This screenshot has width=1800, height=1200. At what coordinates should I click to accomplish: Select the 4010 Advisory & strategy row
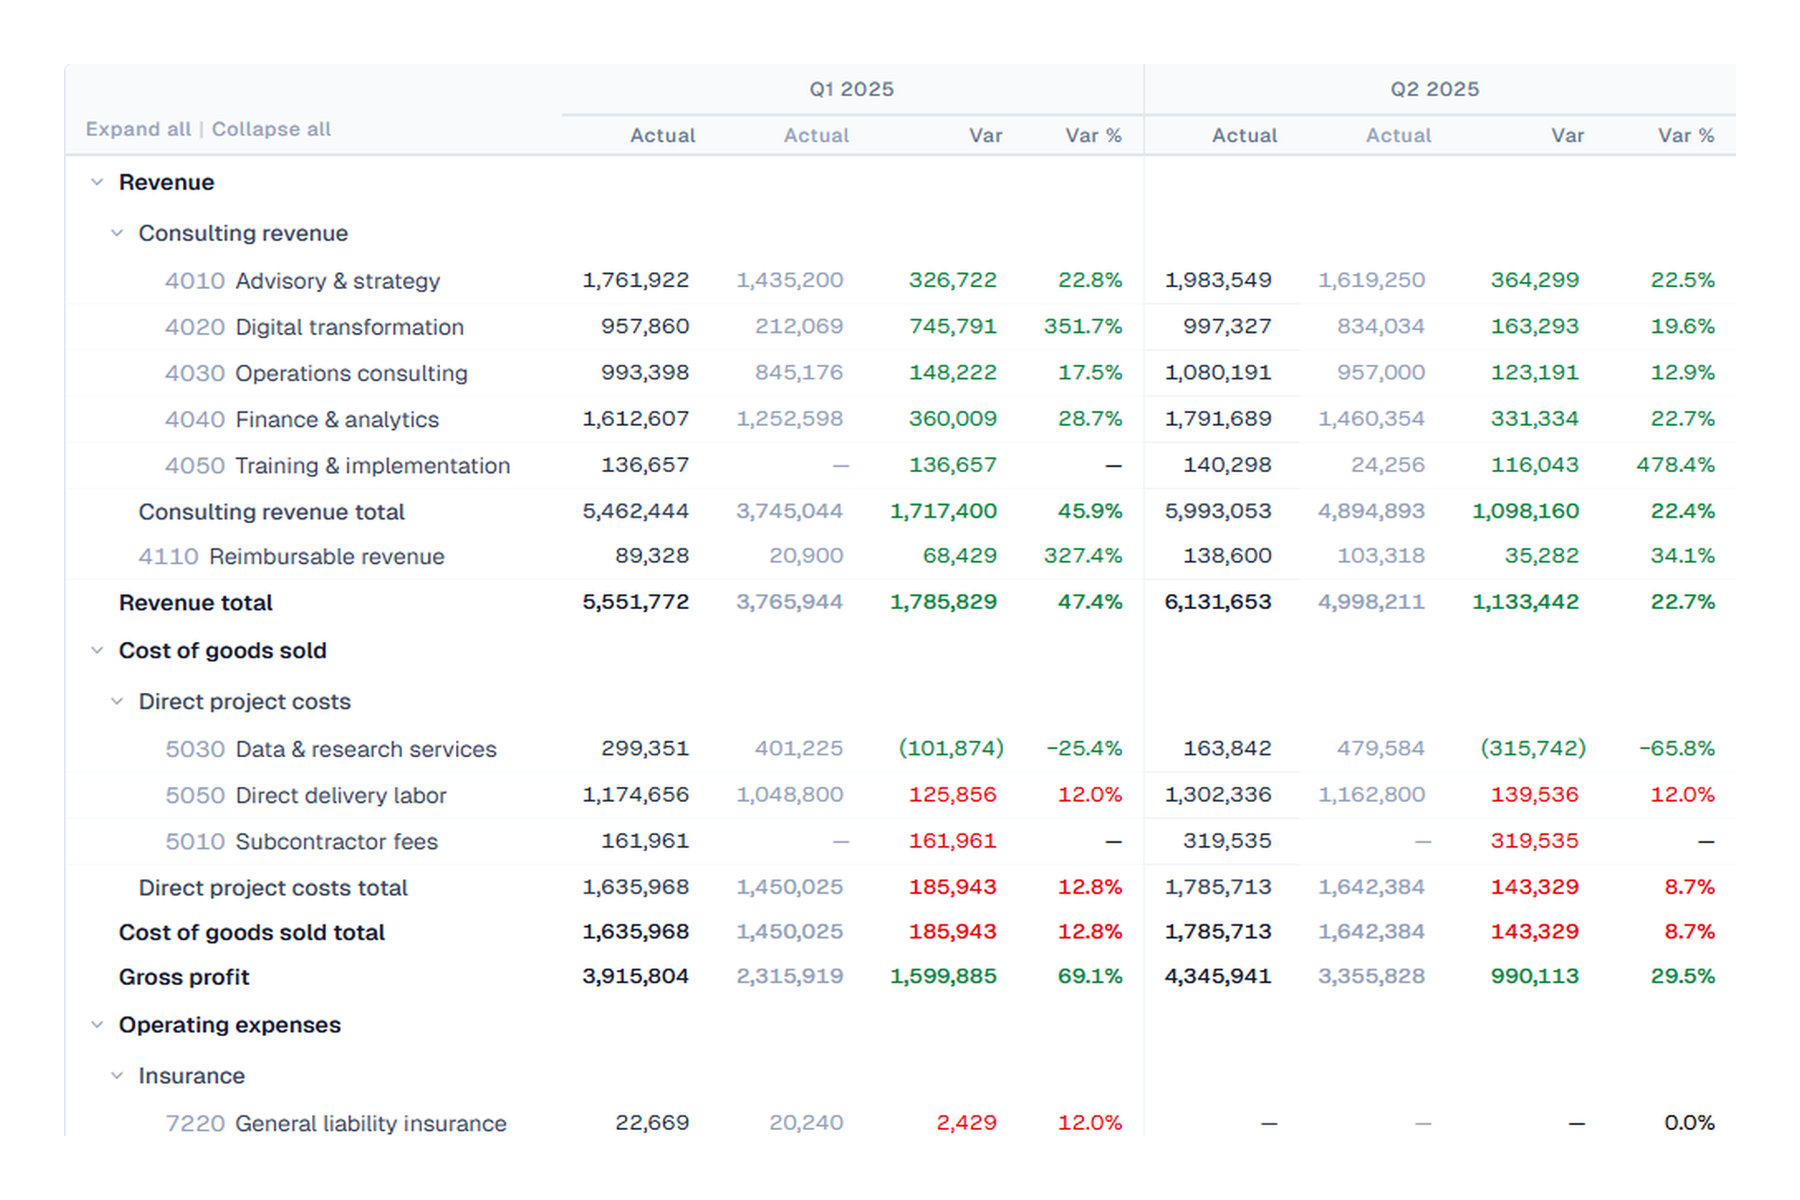pyautogui.click(x=900, y=281)
